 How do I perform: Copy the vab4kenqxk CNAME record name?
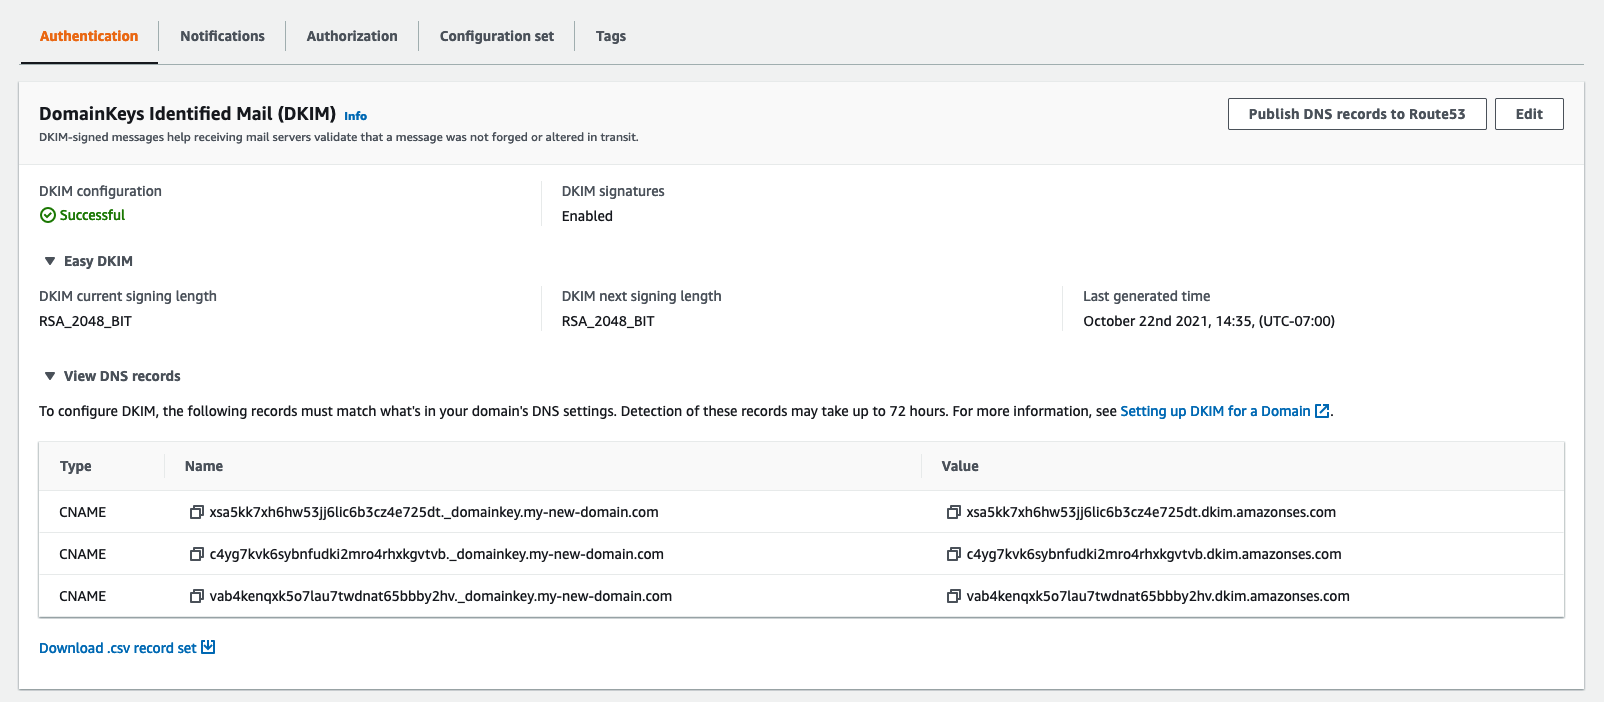click(197, 596)
